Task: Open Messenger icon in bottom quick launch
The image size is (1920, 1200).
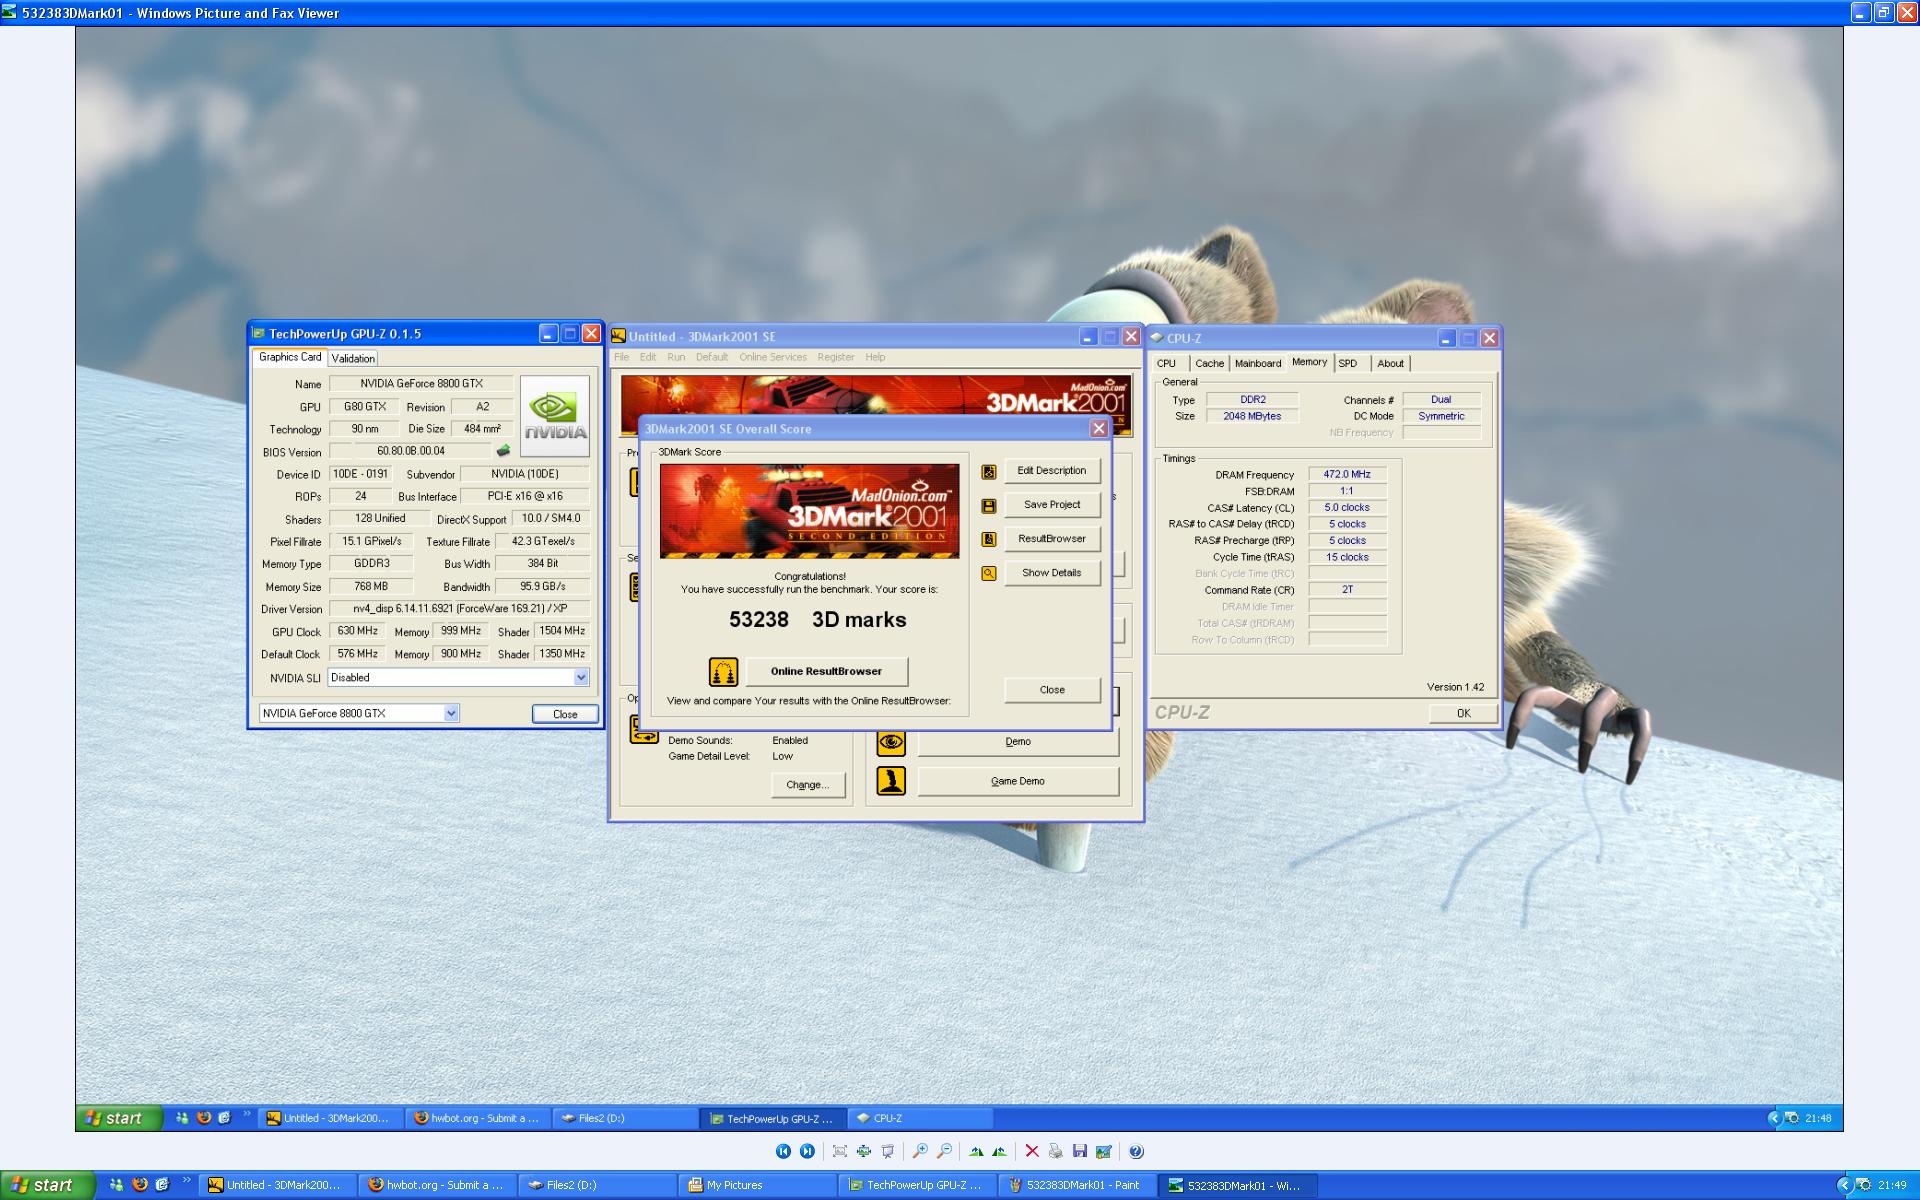Action: pyautogui.click(x=117, y=1185)
